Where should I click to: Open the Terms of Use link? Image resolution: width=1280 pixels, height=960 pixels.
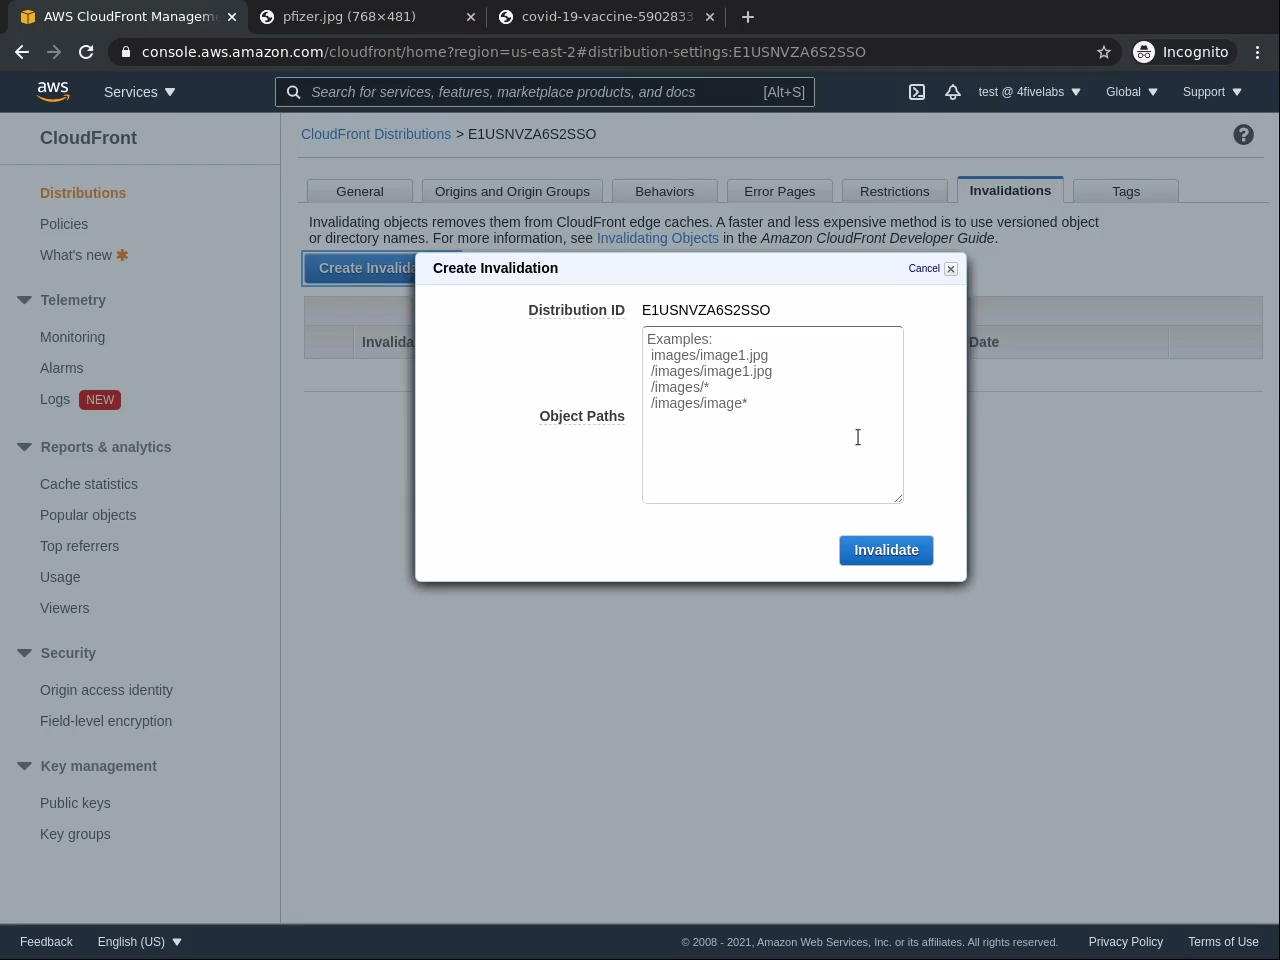(1223, 942)
